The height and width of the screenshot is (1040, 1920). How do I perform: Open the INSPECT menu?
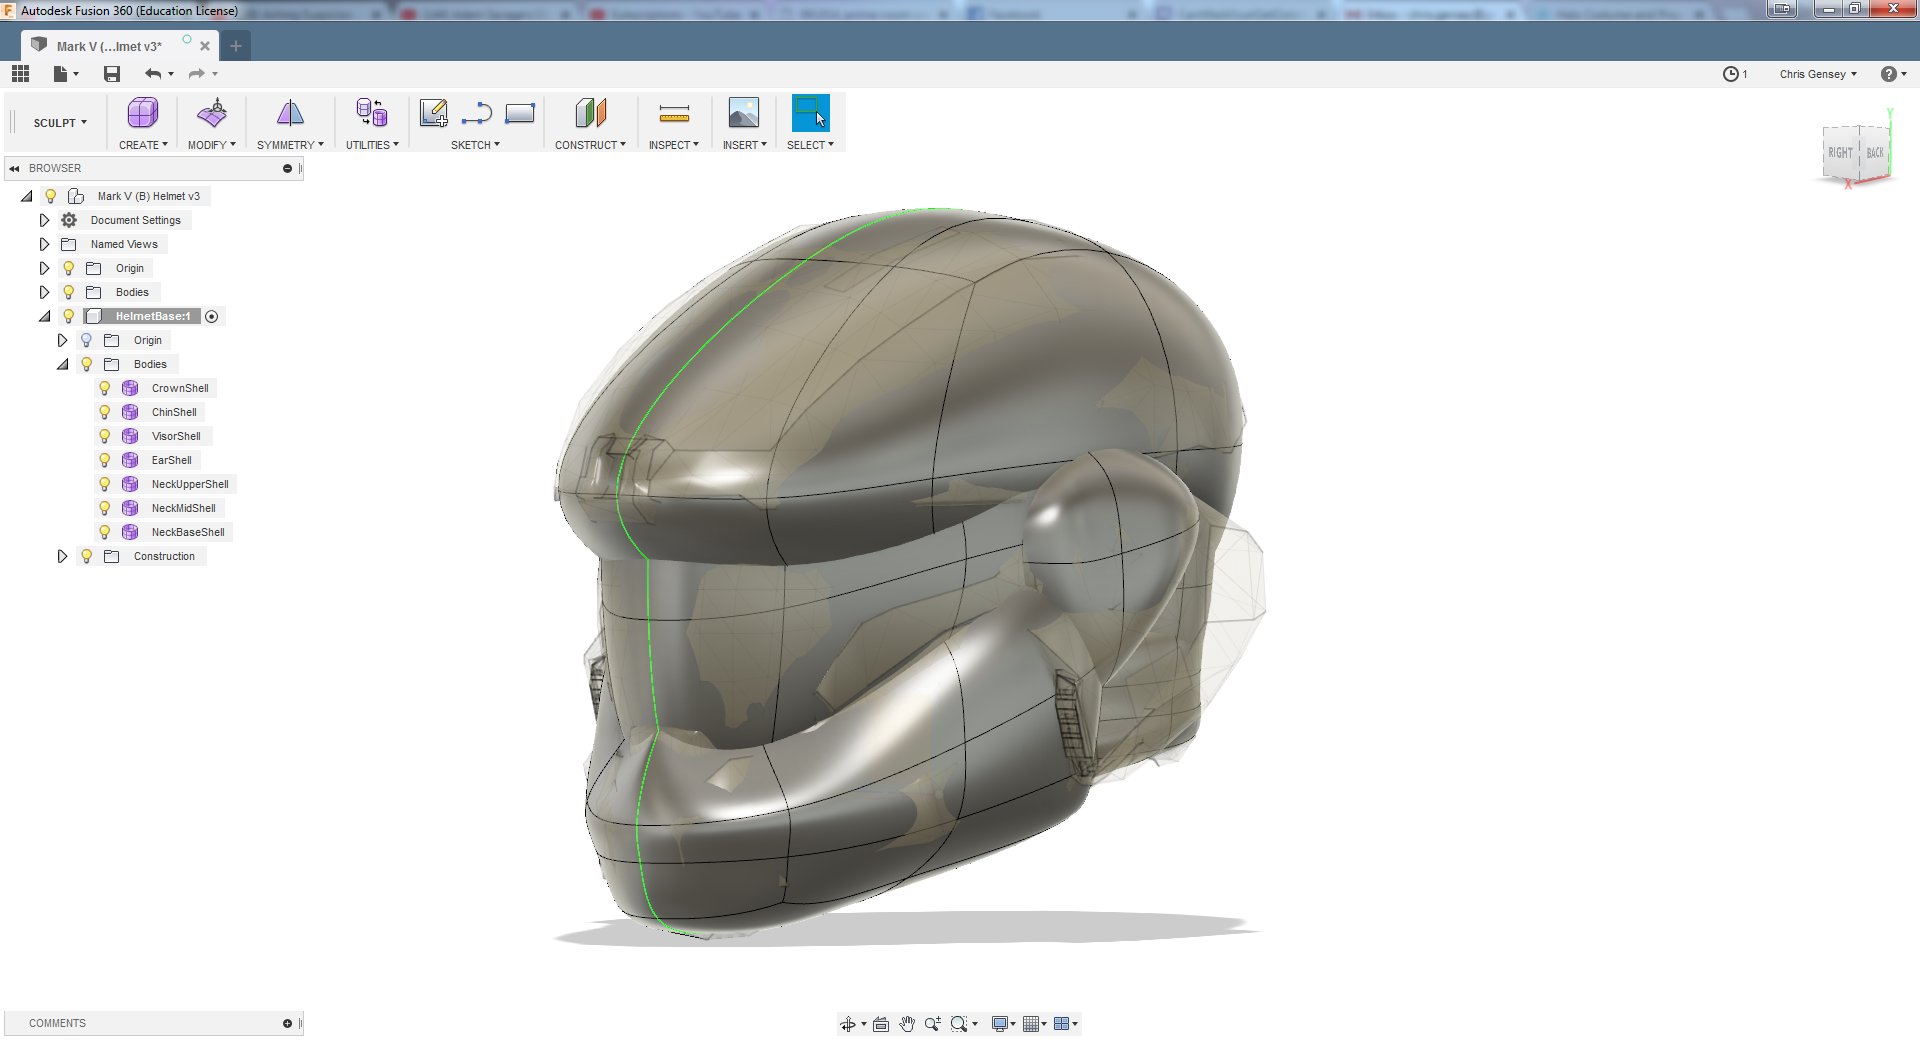(x=674, y=145)
